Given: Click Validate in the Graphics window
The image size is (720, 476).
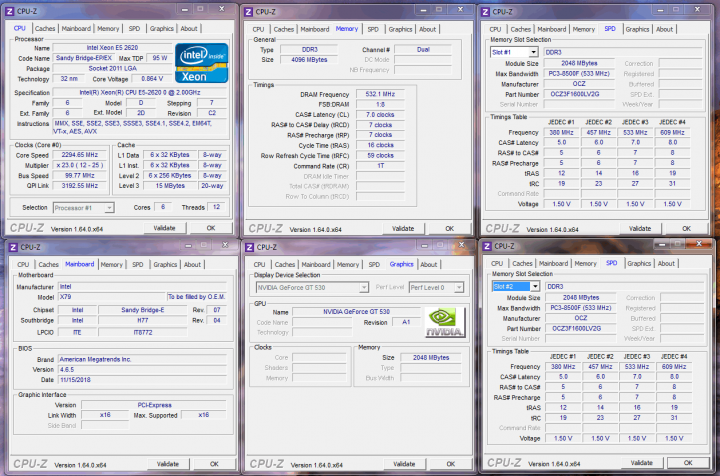Looking at the screenshot, I should tap(404, 464).
